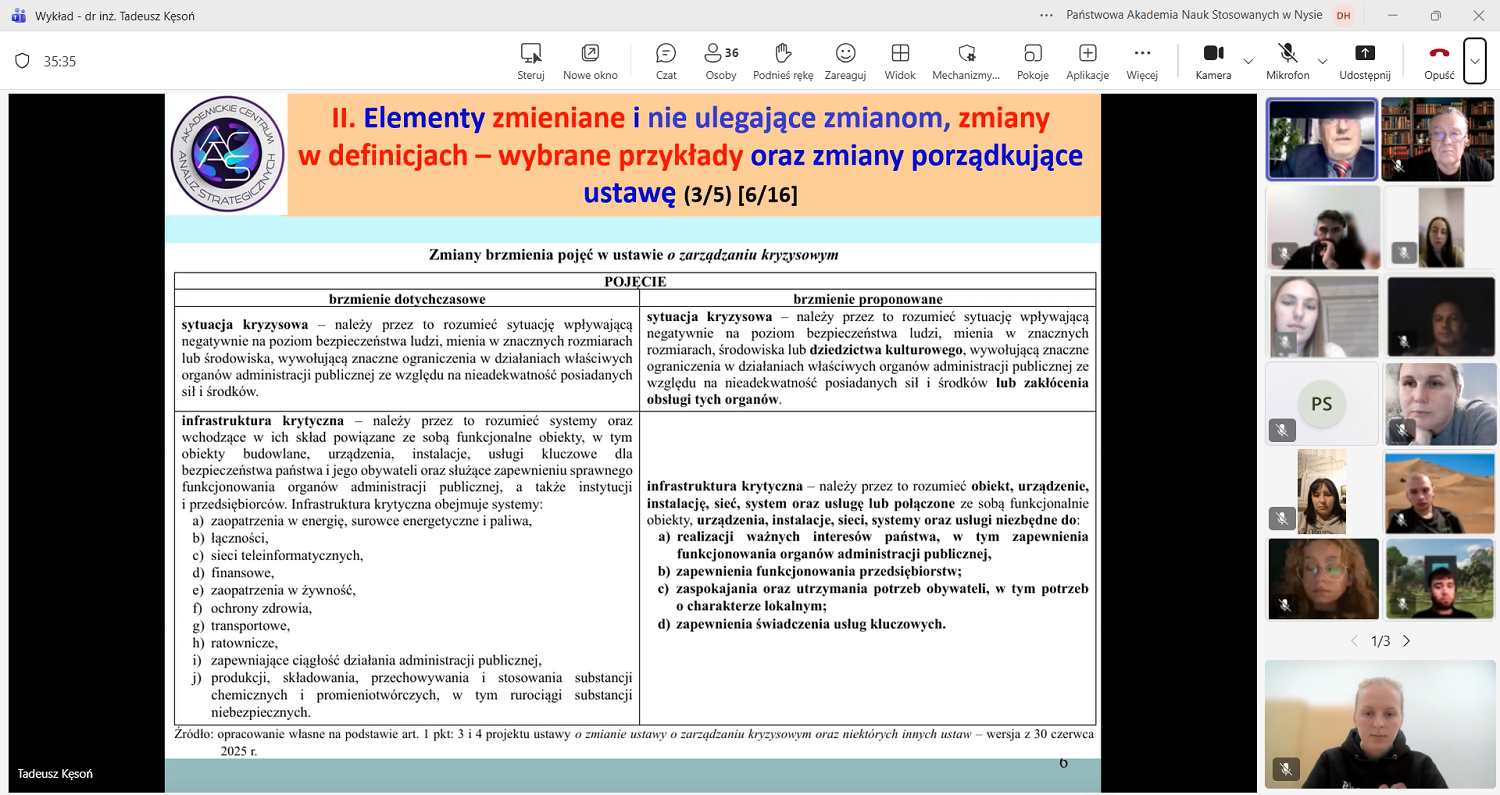This screenshot has height=795, width=1500.
Task: Change layout using Widok
Action: click(x=900, y=61)
